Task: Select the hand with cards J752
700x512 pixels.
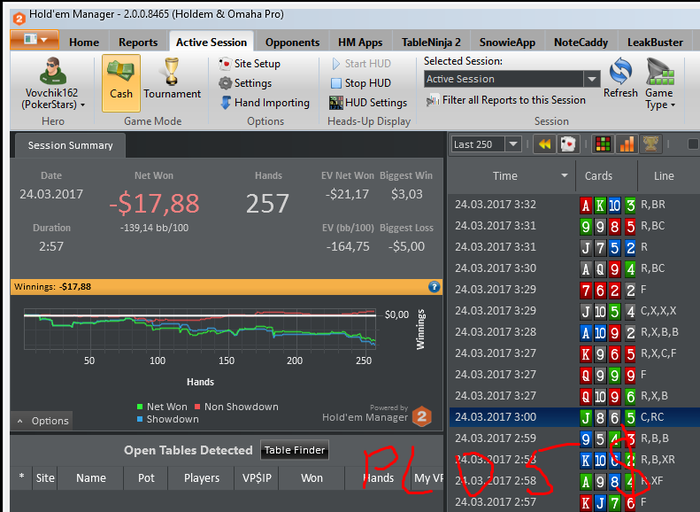Action: point(574,247)
